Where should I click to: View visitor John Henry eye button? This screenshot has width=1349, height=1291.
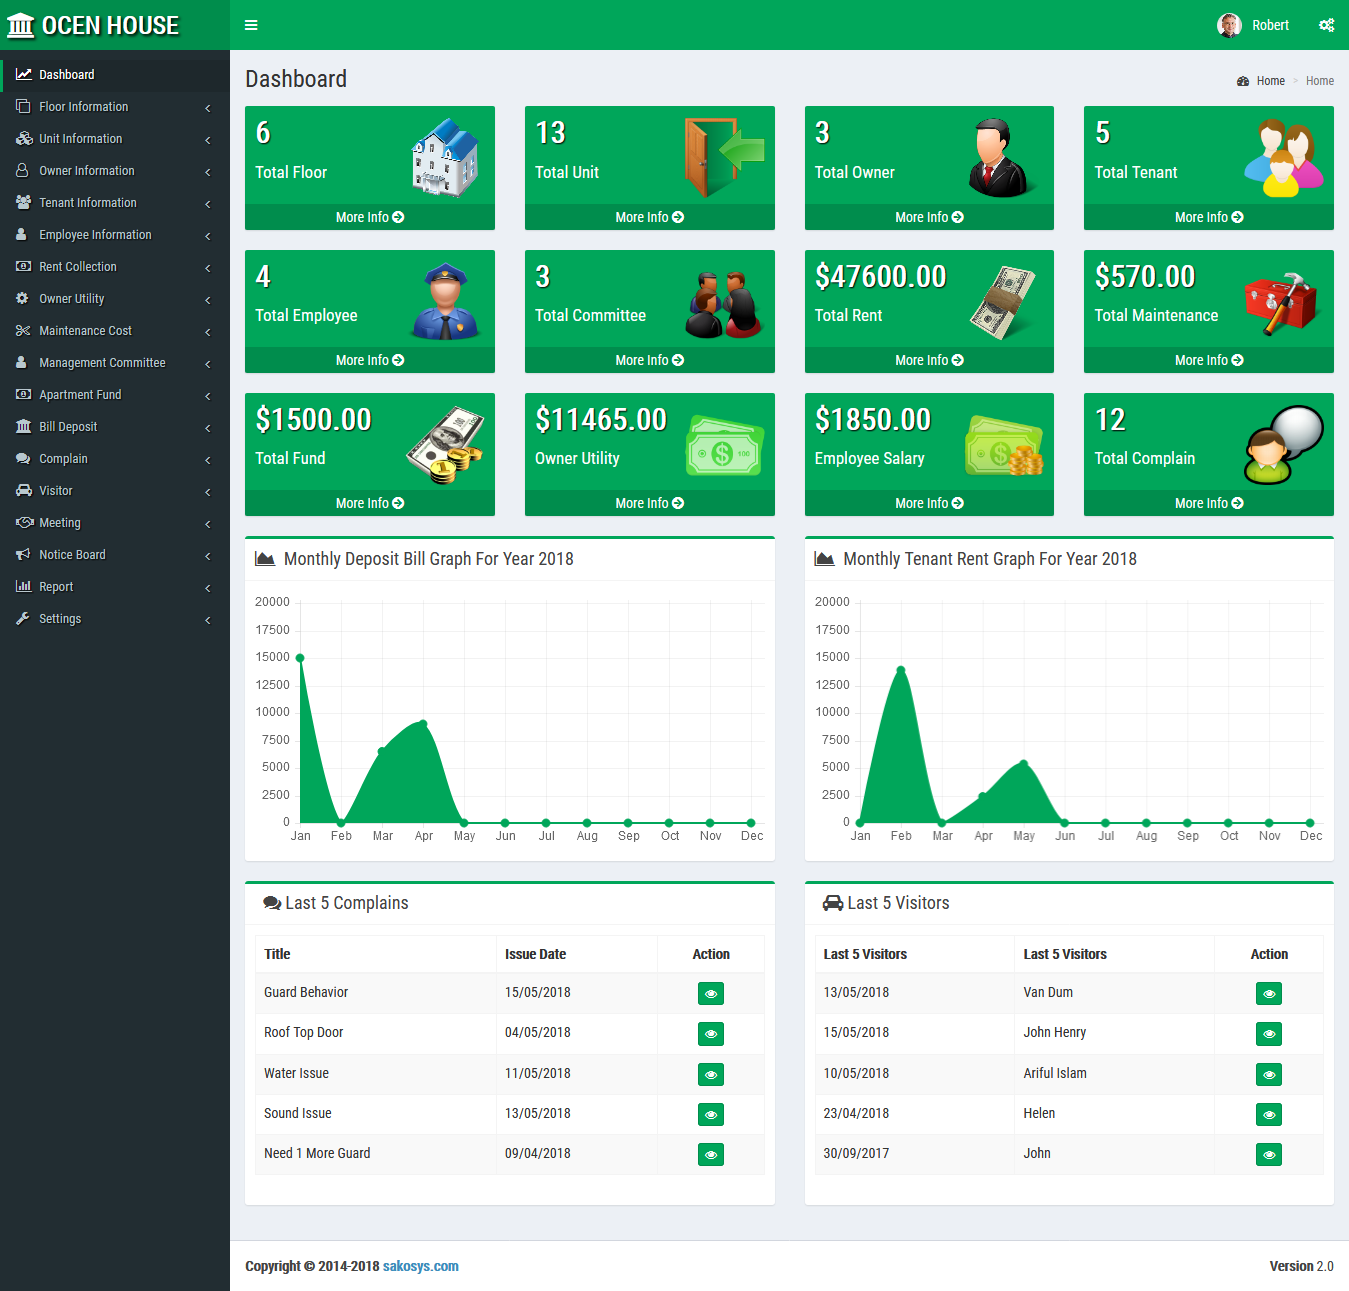1268,1033
